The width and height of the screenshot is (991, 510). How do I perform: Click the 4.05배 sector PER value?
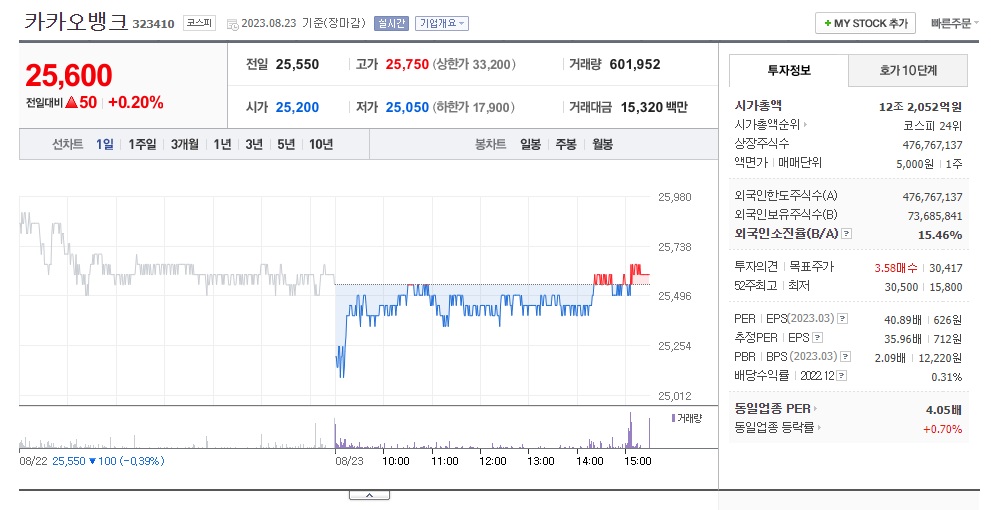point(944,410)
